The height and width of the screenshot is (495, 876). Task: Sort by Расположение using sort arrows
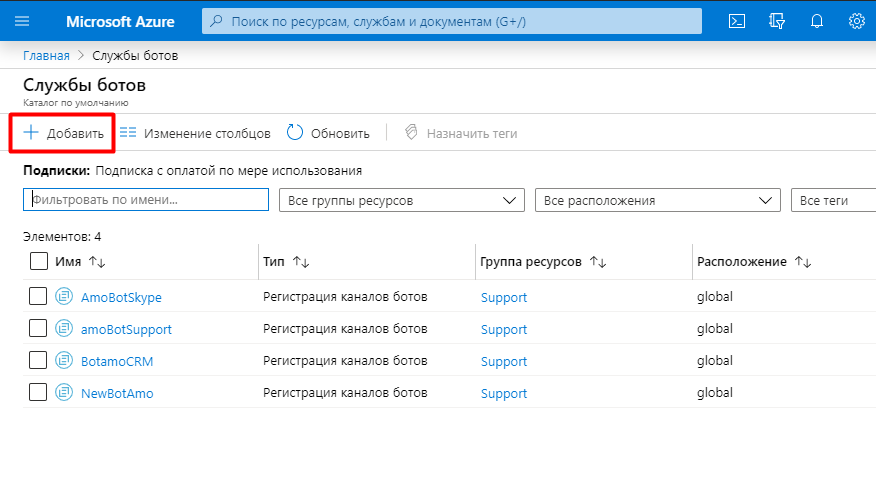pyautogui.click(x=803, y=262)
